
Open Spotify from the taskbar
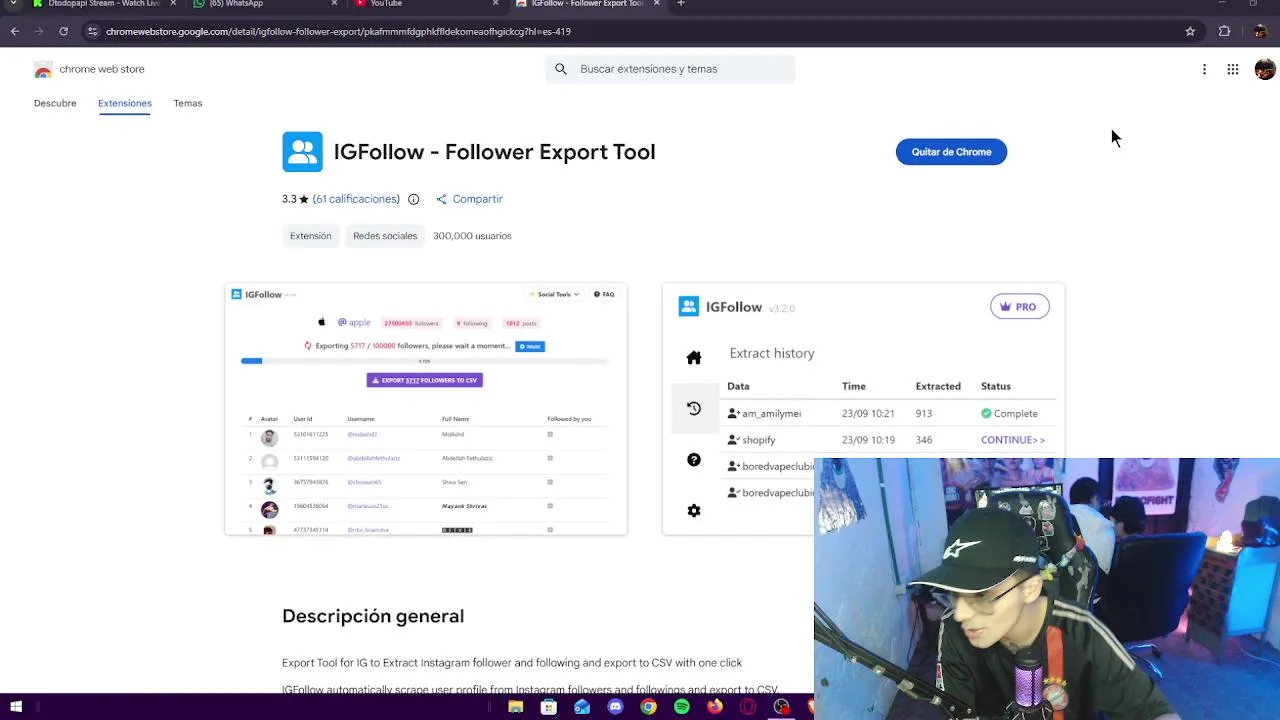coord(682,707)
